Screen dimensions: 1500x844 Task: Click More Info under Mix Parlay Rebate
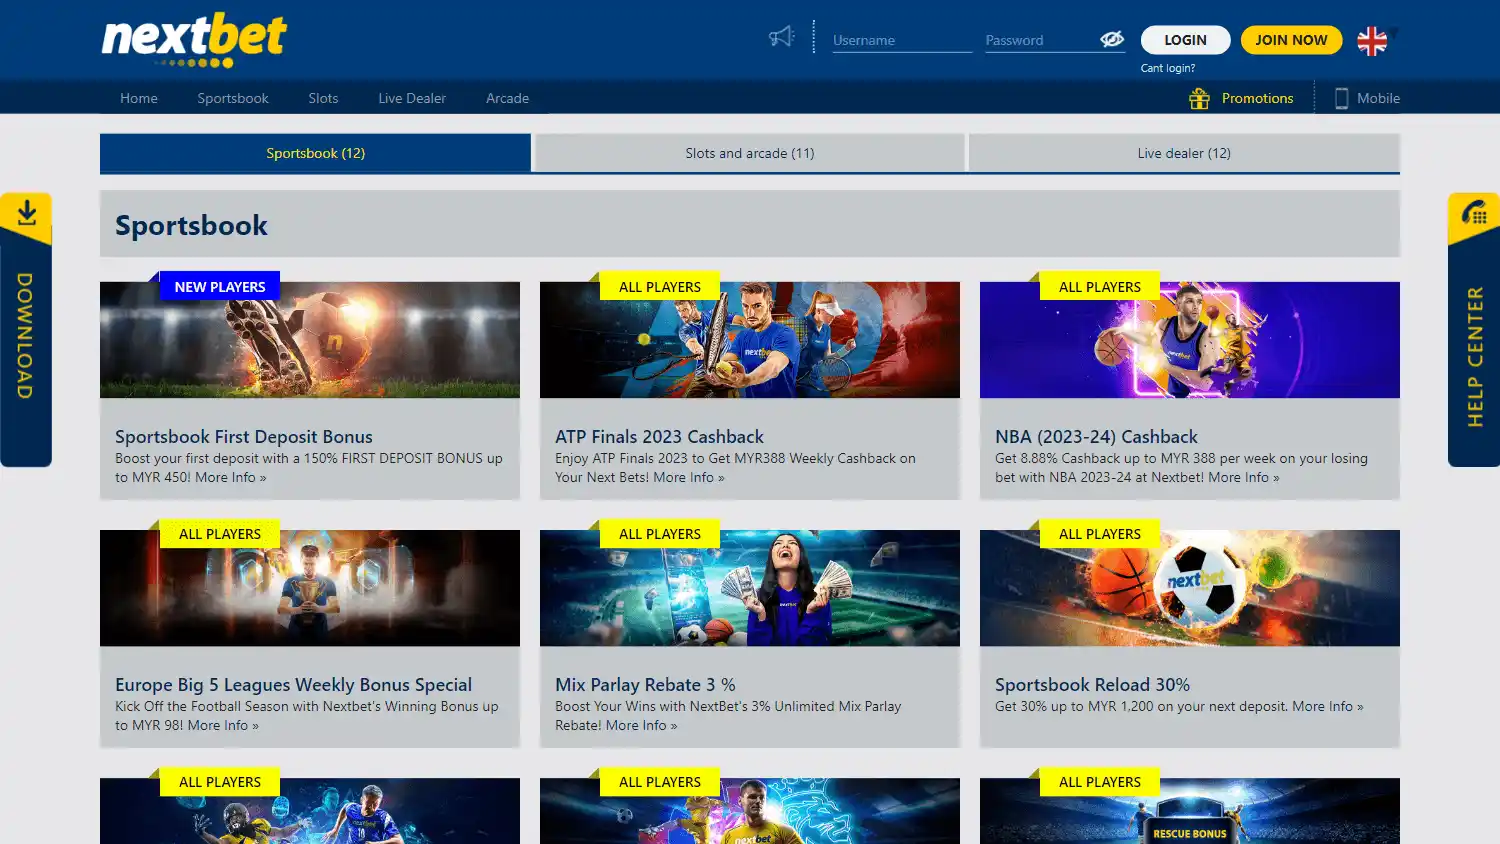pyautogui.click(x=641, y=725)
